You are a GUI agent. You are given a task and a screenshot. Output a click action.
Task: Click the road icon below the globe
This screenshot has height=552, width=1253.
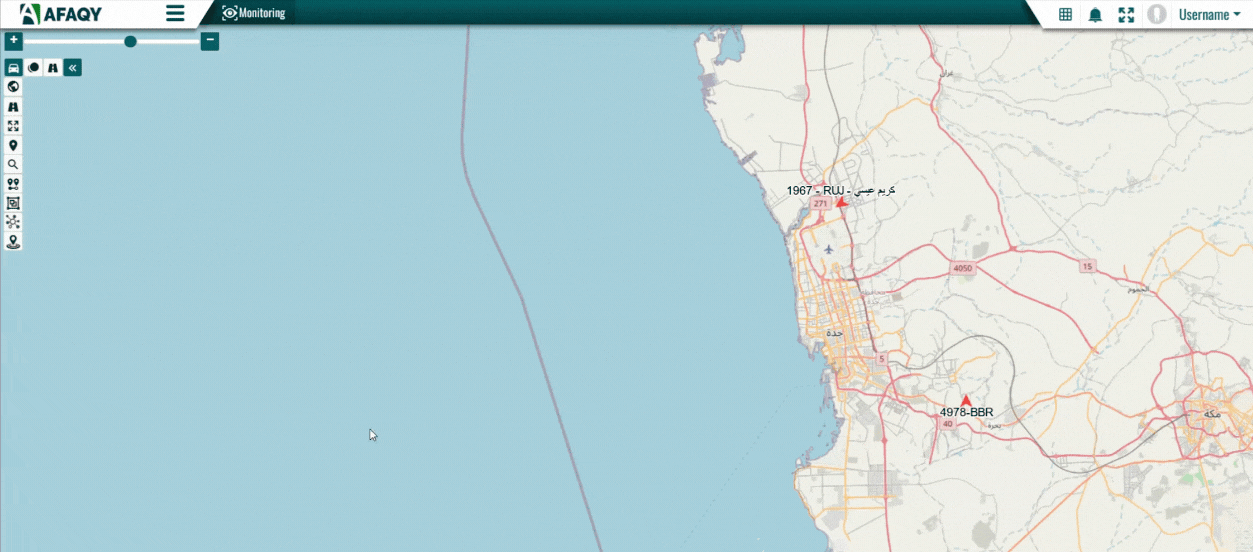pos(13,106)
